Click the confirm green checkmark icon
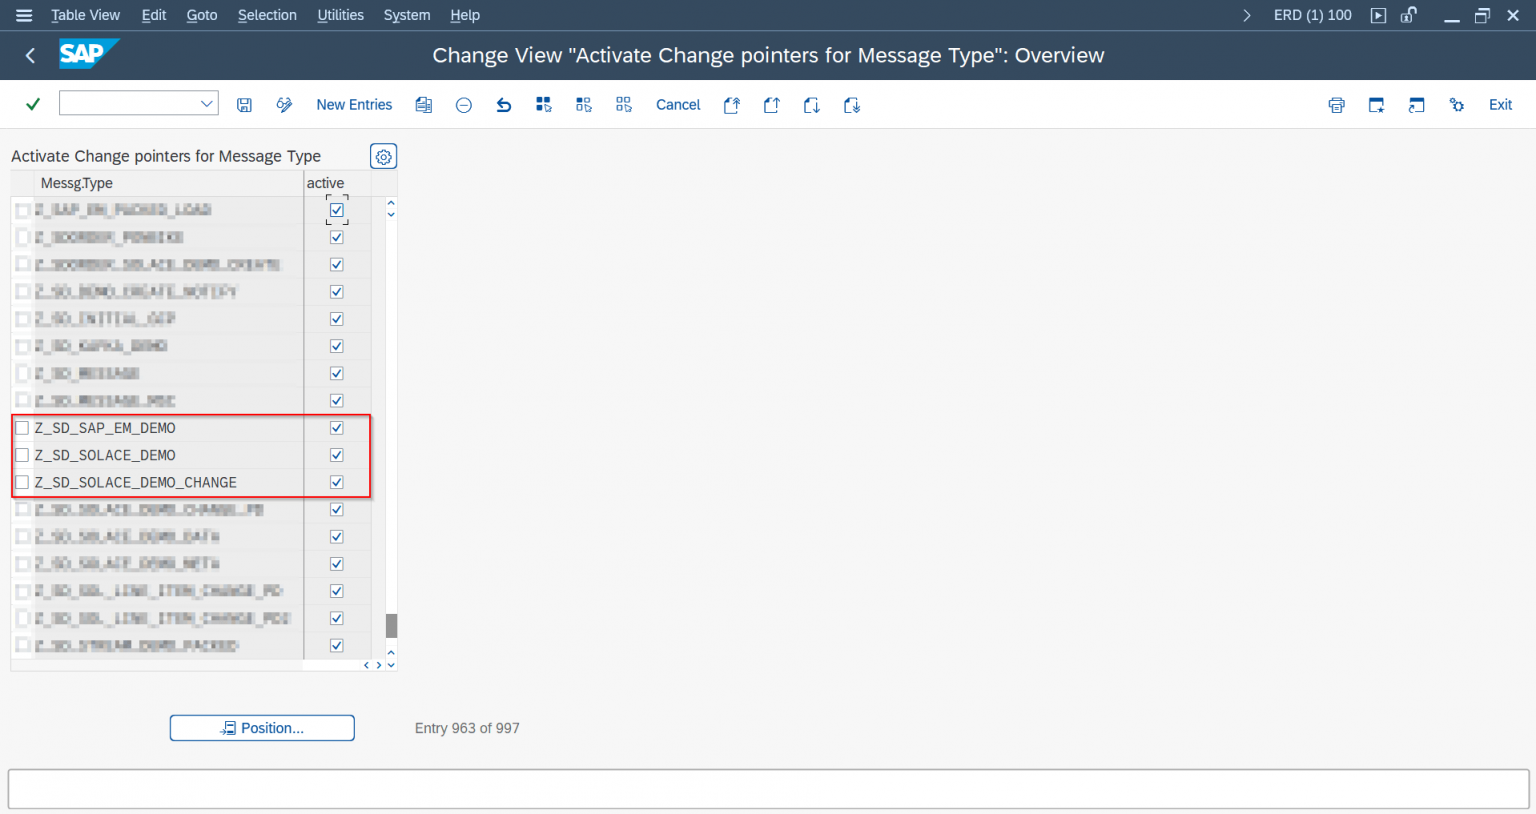The height and width of the screenshot is (814, 1536). (33, 103)
